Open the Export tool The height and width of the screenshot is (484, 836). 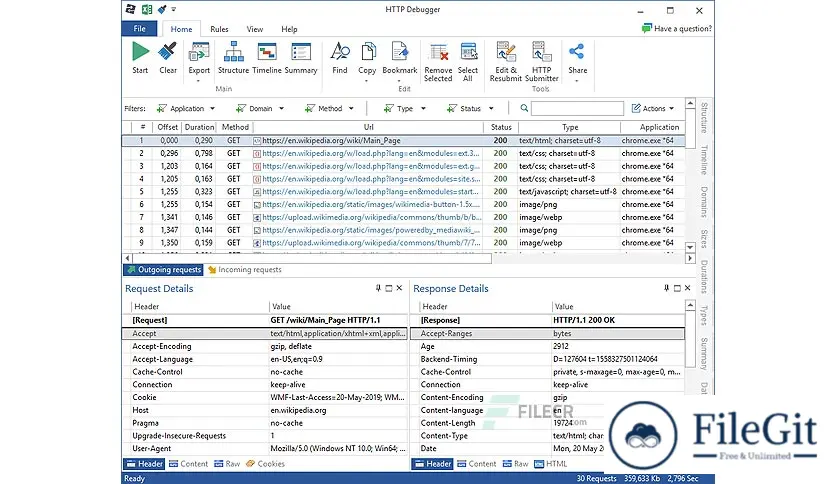point(199,53)
